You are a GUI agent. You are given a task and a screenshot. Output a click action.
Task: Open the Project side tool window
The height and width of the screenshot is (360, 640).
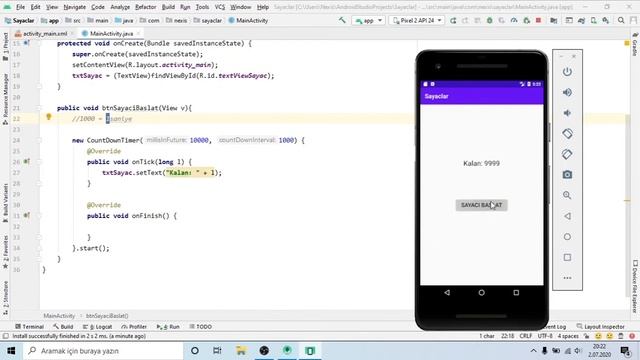pyautogui.click(x=5, y=46)
